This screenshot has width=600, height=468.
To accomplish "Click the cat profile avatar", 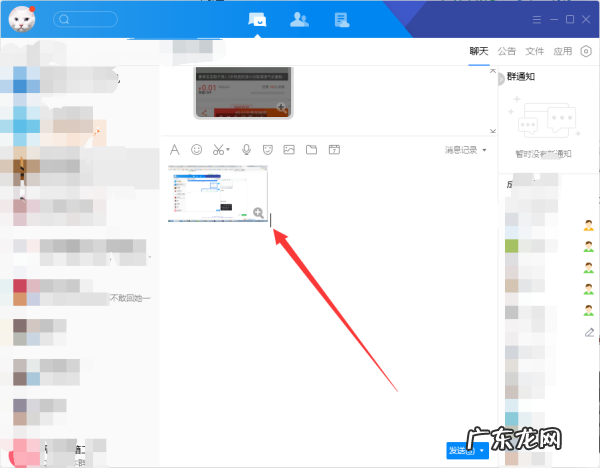I will (22, 19).
